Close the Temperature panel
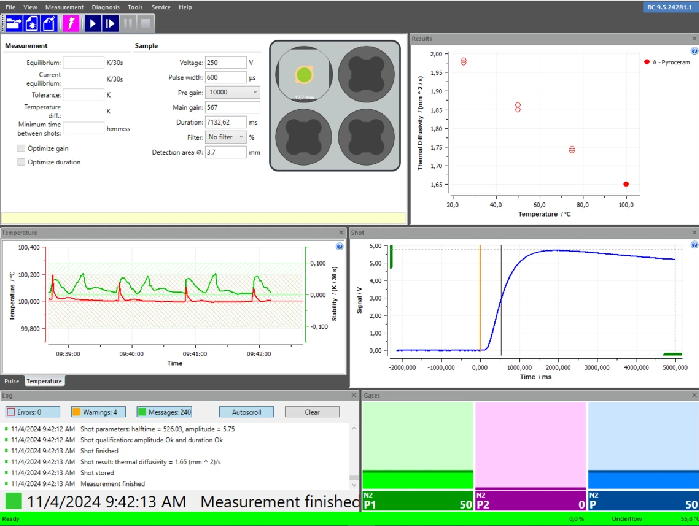This screenshot has height=526, width=699. pyautogui.click(x=341, y=233)
